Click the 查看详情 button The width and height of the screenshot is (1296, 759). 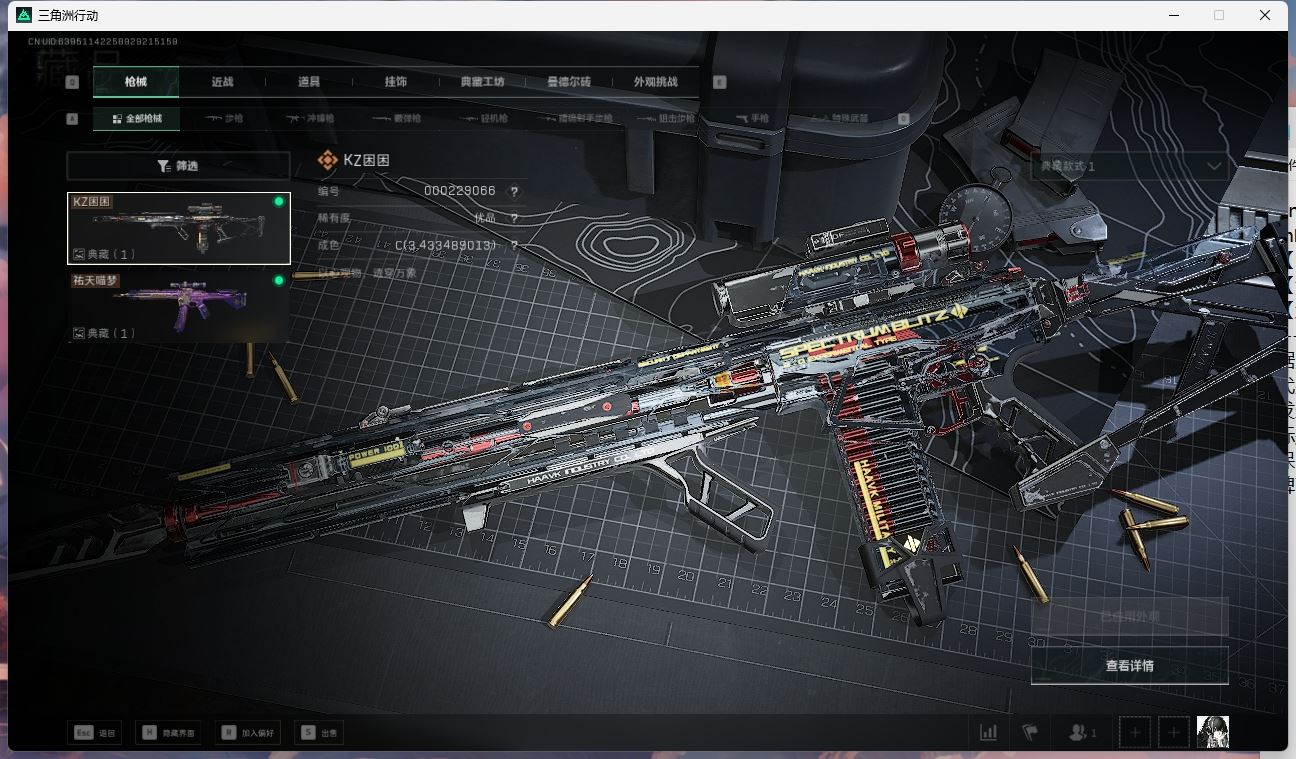1129,666
